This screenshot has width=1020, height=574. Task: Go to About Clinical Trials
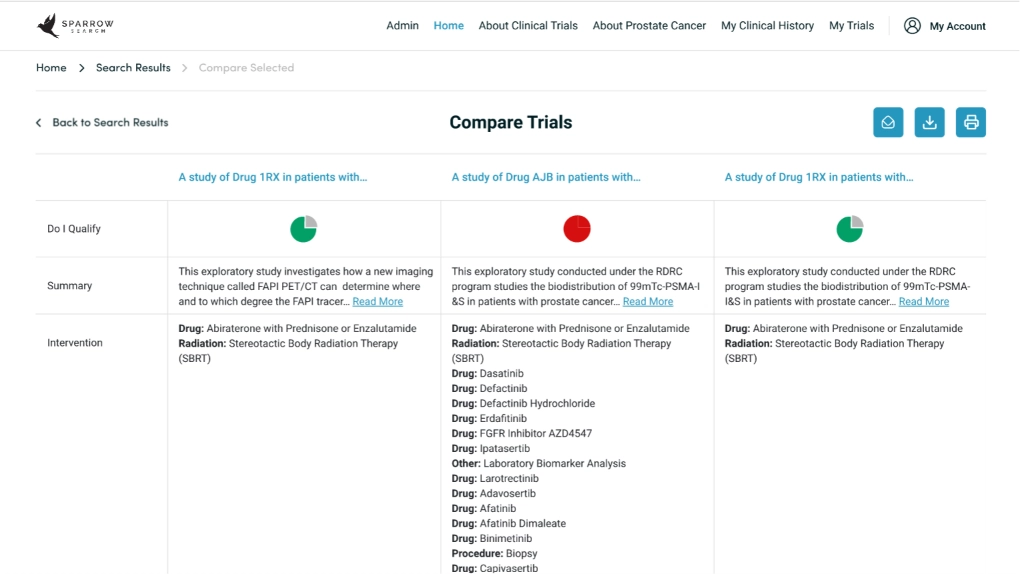528,25
